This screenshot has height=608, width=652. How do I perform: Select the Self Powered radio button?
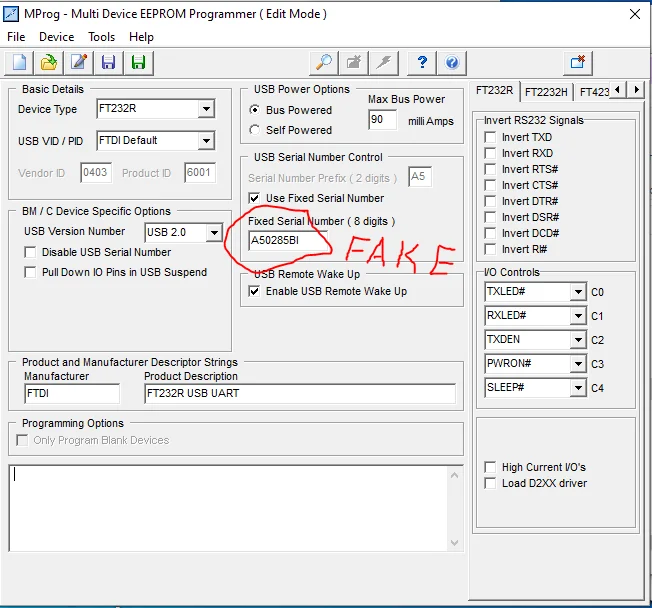click(254, 130)
